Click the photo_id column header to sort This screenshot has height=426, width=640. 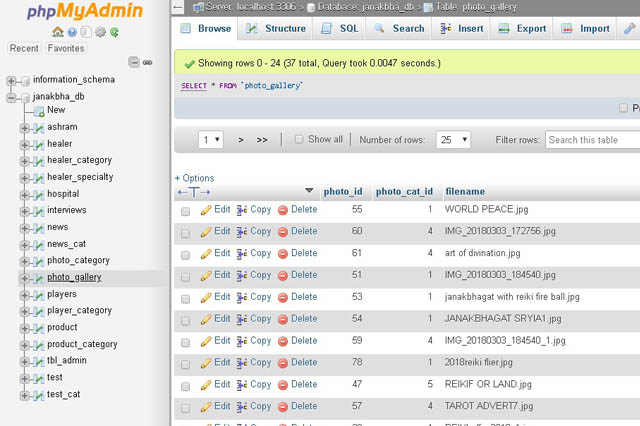click(343, 191)
